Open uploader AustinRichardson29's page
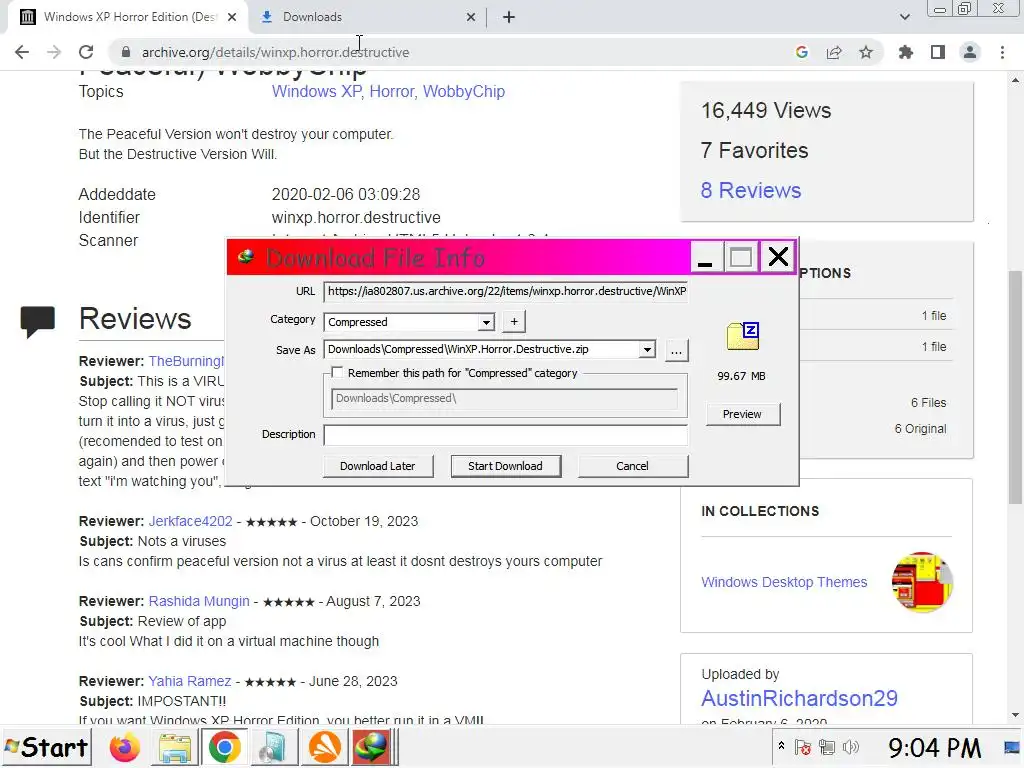The height and width of the screenshot is (768, 1024). tap(799, 698)
